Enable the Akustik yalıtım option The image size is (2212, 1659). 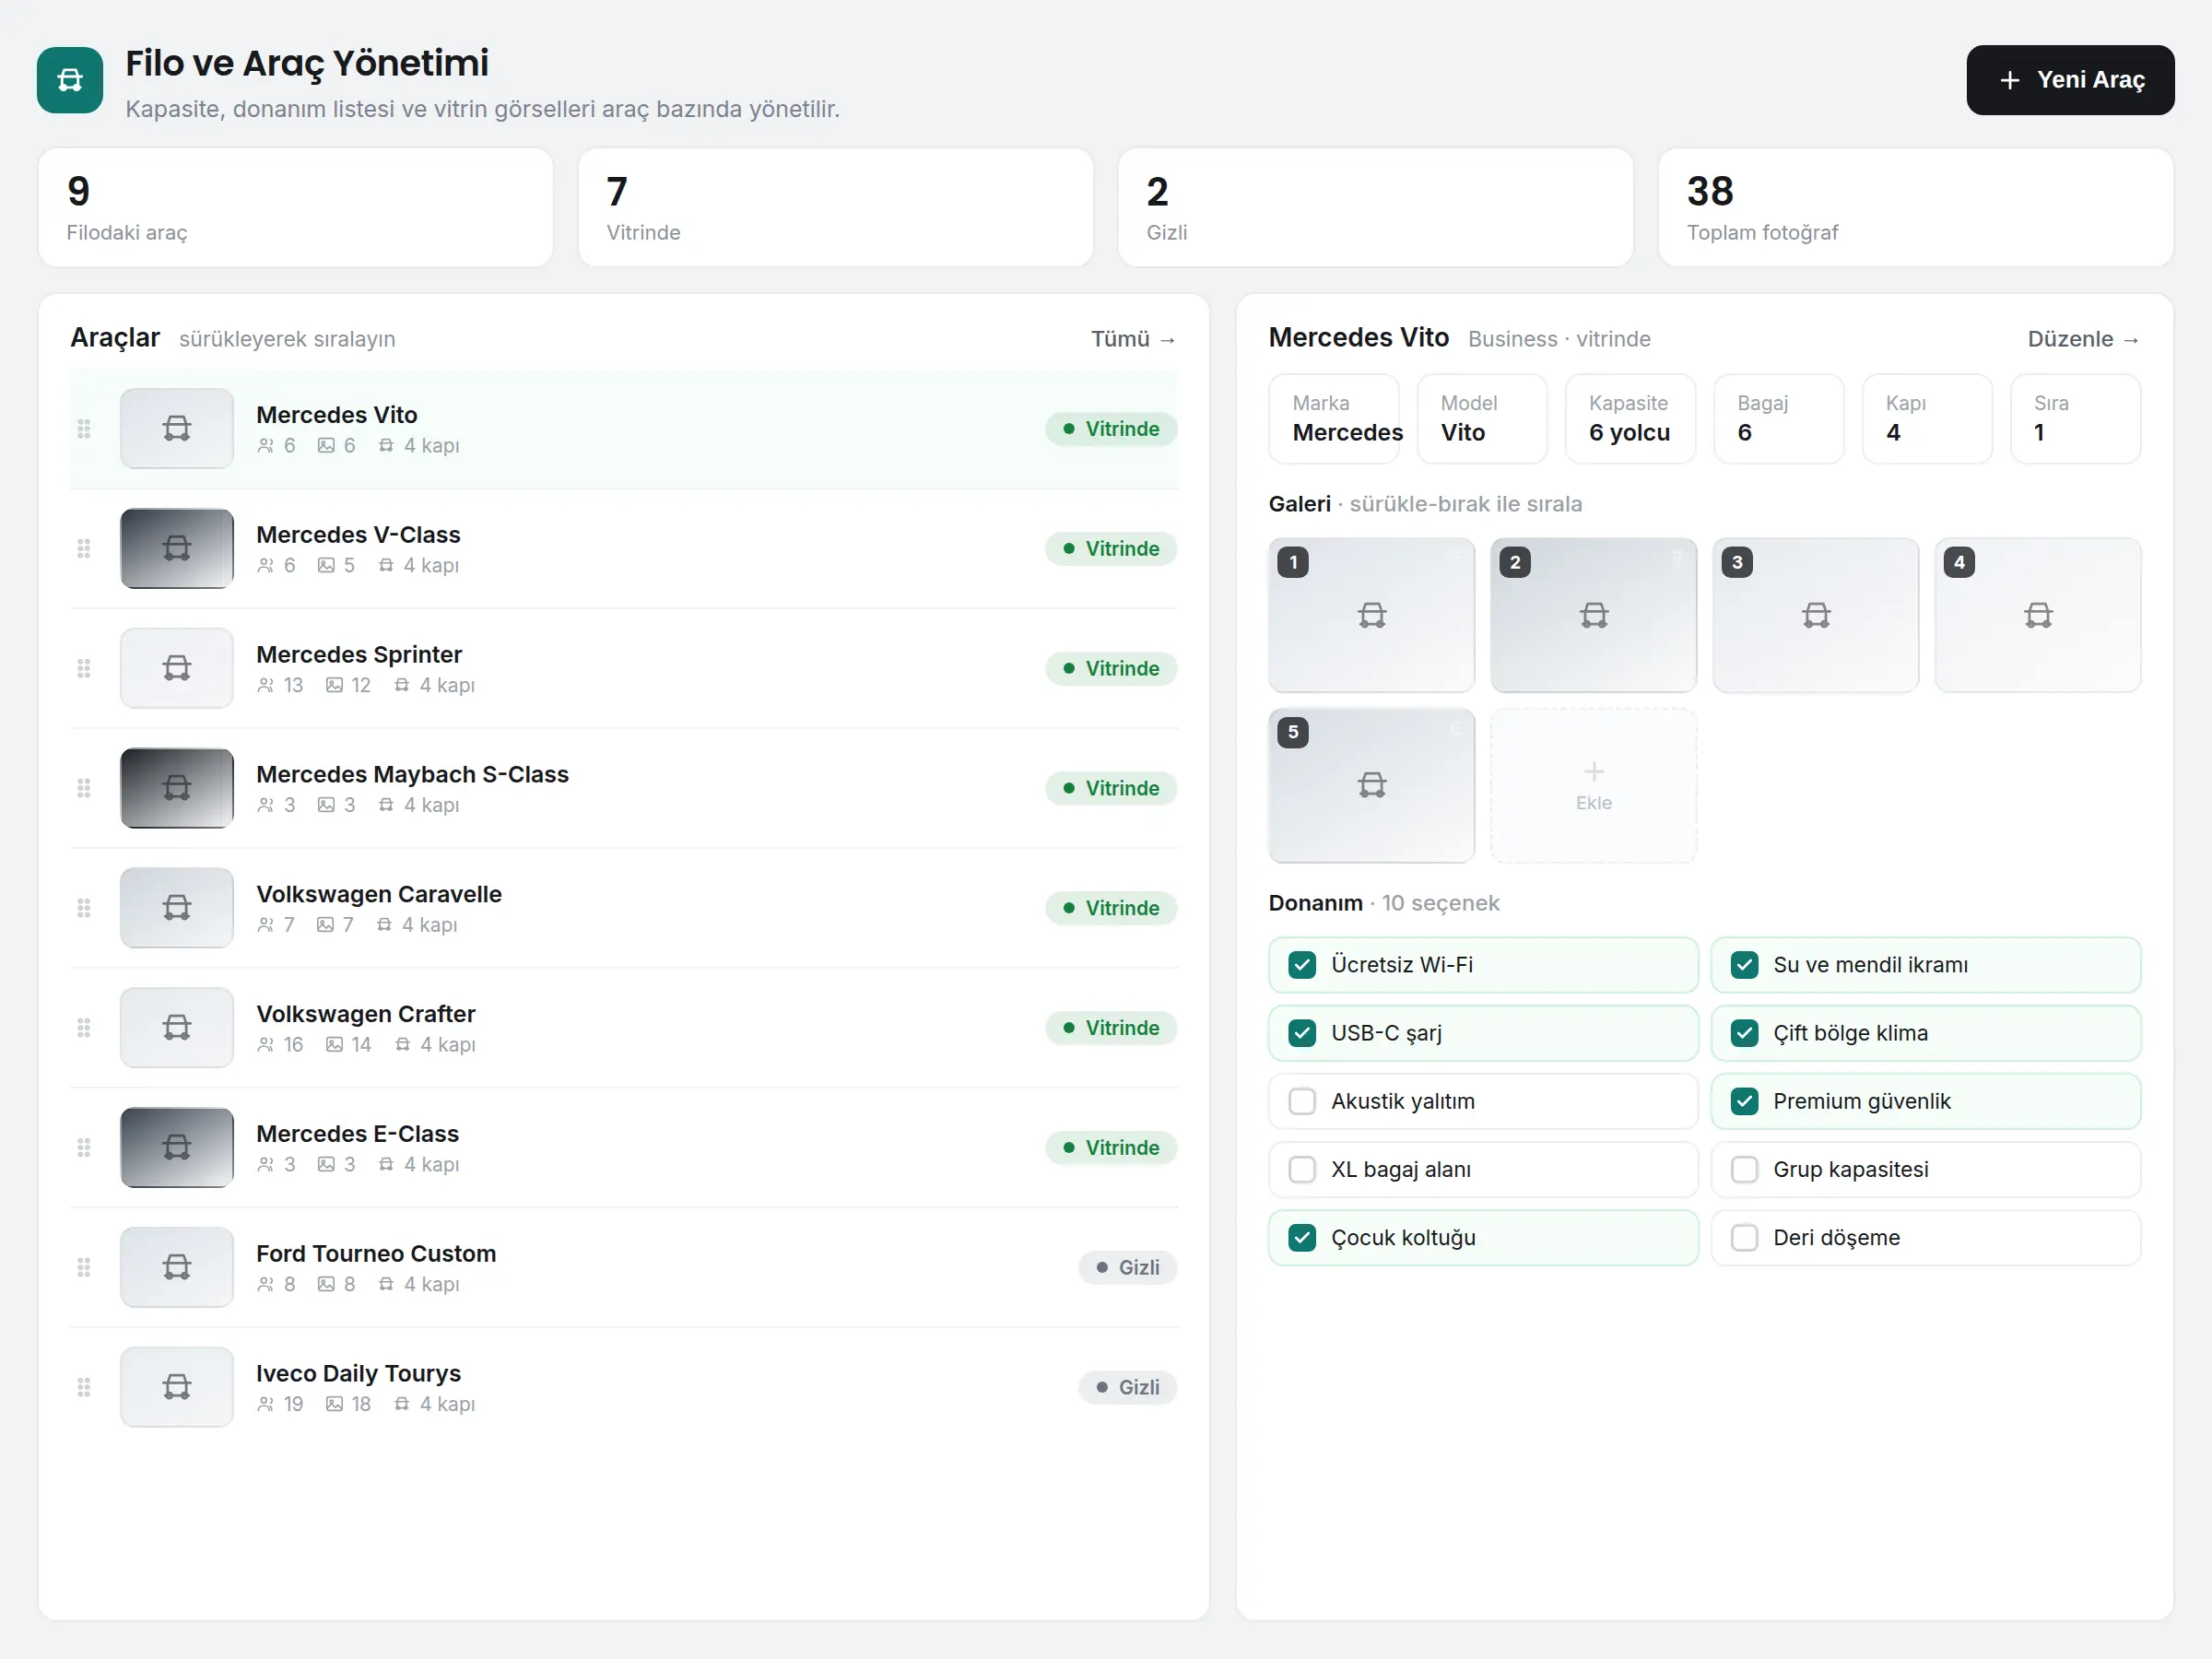tap(1302, 1102)
